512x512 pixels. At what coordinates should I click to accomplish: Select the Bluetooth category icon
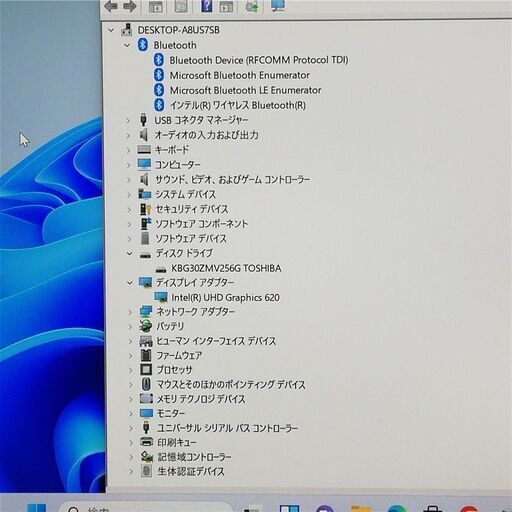(143, 45)
